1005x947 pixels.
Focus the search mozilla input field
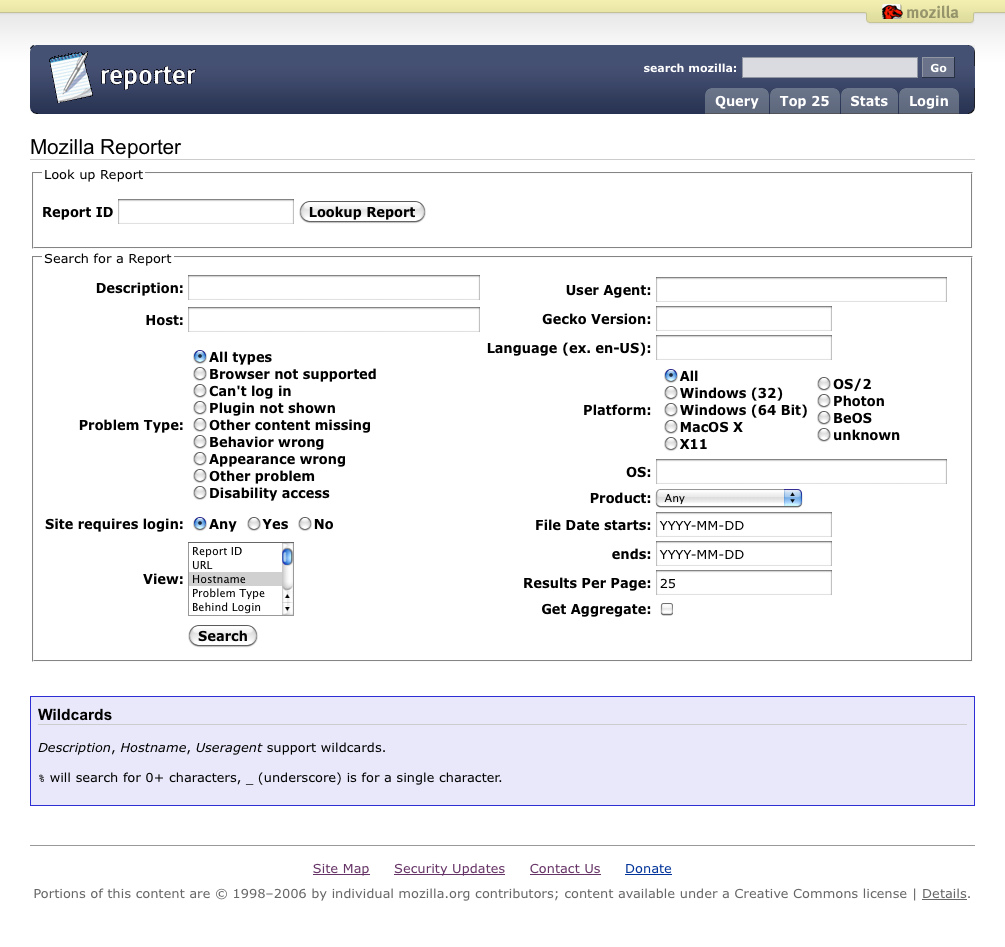click(829, 68)
